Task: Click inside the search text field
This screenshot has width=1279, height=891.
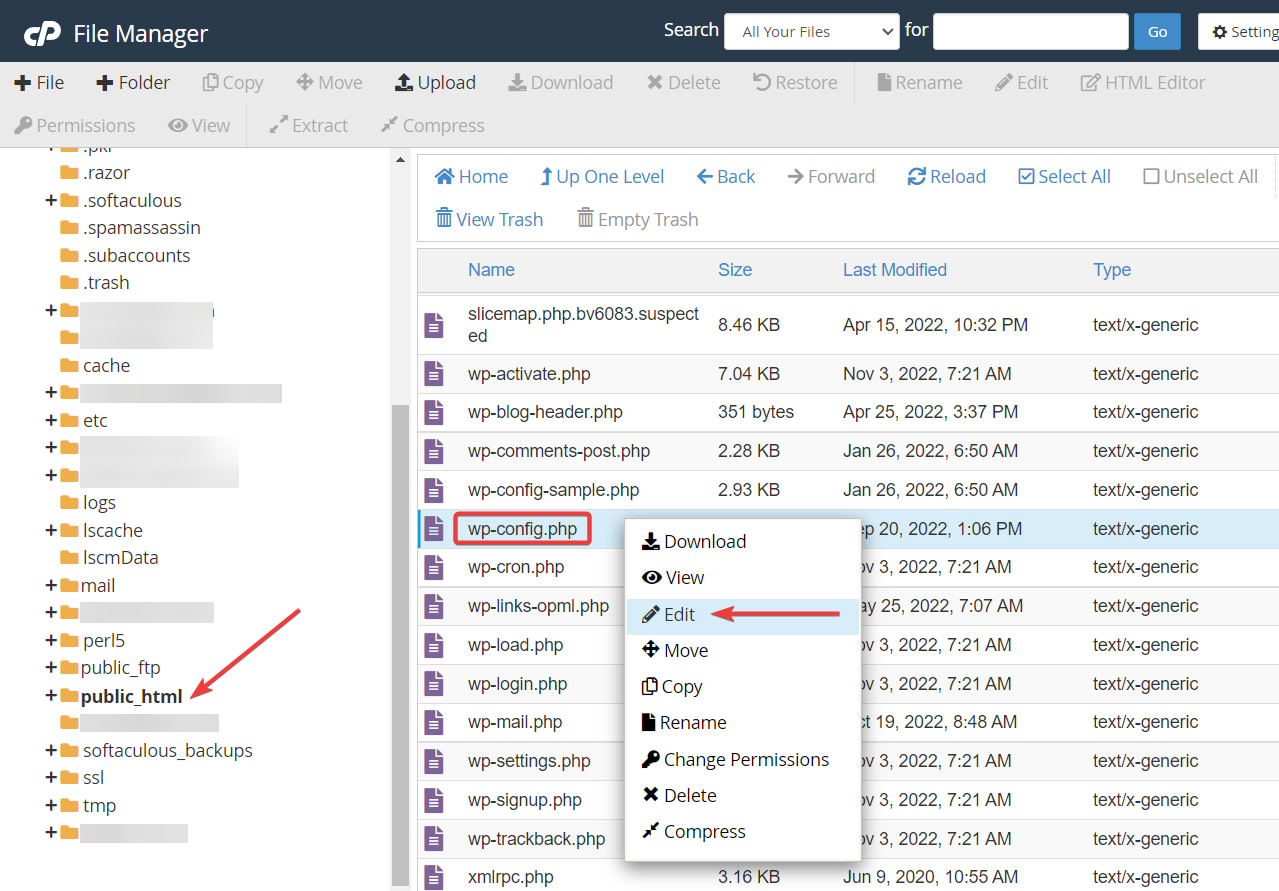Action: (x=1030, y=31)
